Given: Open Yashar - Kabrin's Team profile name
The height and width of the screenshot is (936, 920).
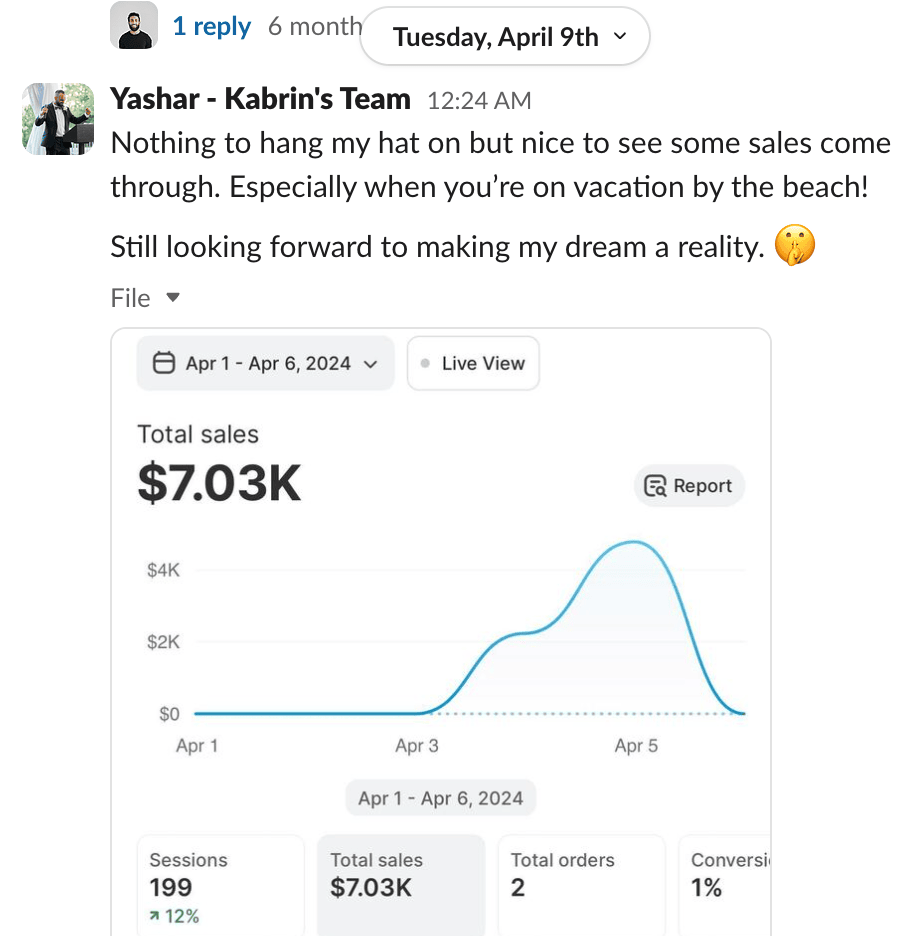Looking at the screenshot, I should [x=260, y=99].
